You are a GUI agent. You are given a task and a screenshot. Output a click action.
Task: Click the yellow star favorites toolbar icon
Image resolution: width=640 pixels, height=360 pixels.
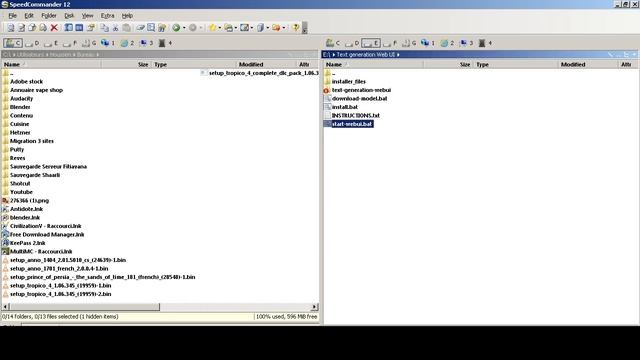point(212,28)
